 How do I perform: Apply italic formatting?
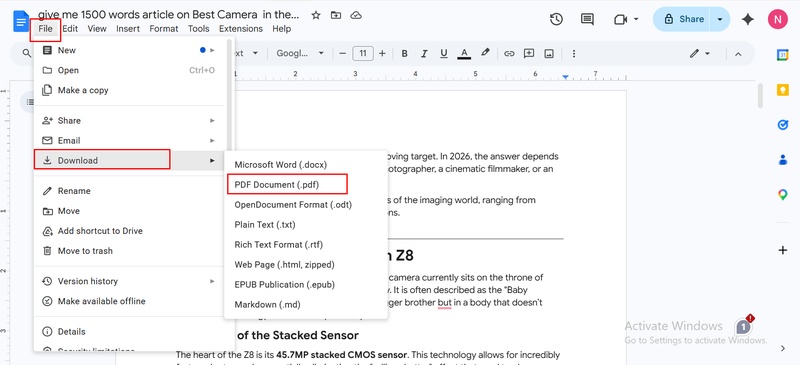click(423, 53)
